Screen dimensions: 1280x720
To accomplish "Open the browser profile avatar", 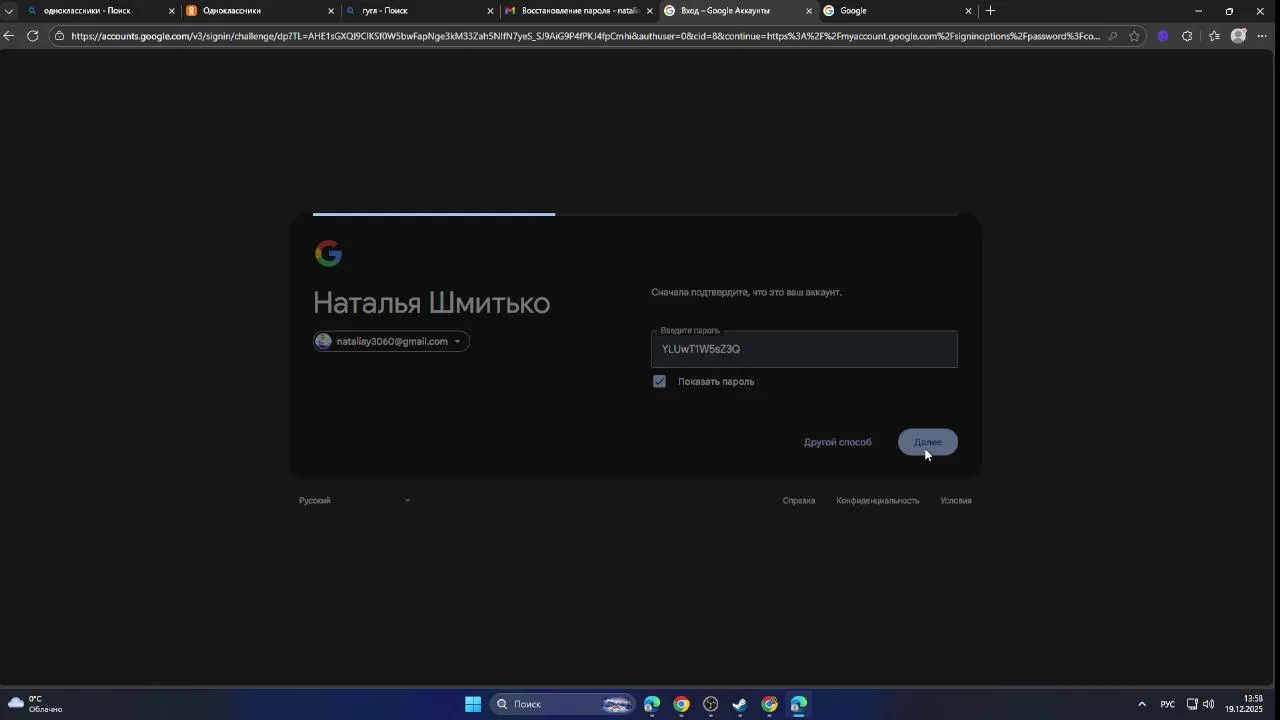I will 1238,36.
